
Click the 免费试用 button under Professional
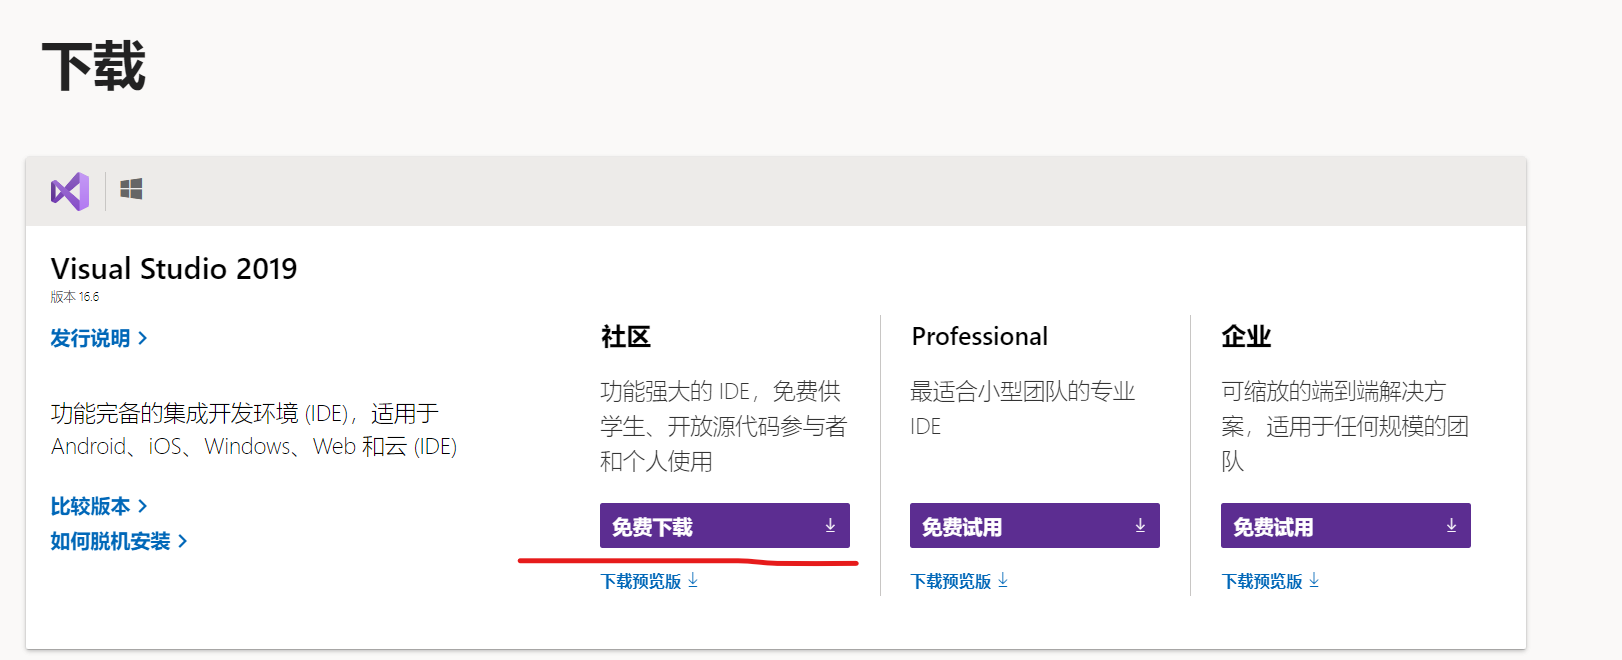[1035, 526]
